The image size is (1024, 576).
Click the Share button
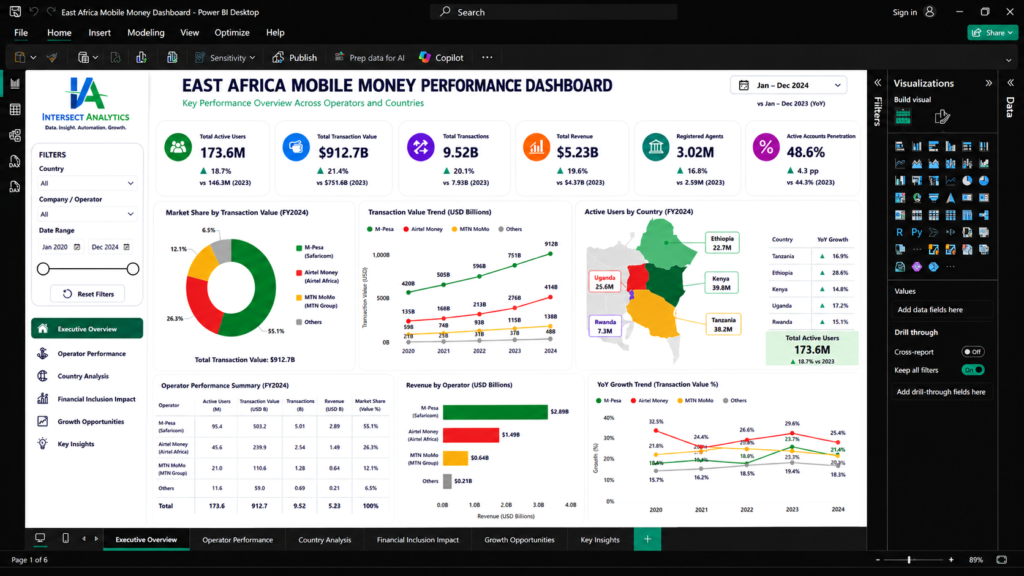(992, 33)
